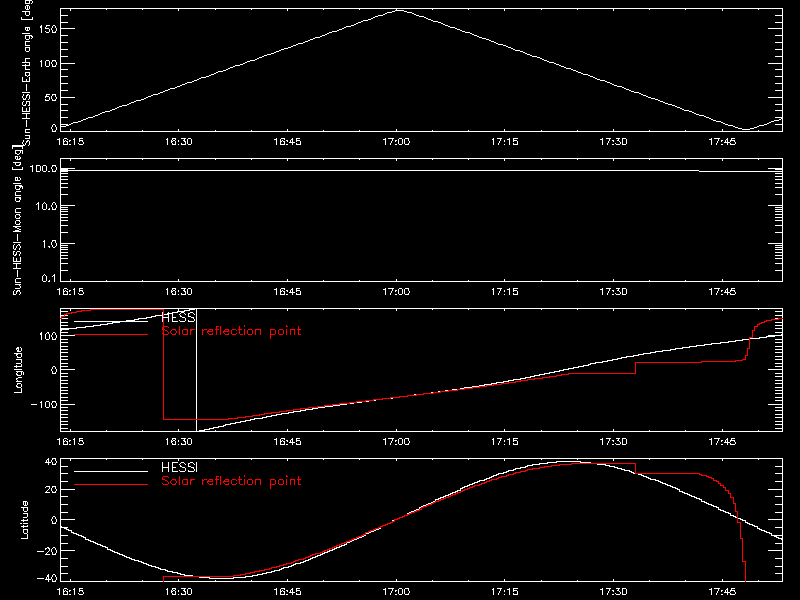The width and height of the screenshot is (800, 600).
Task: Select the 100 tick on Earth angle axis
Action: click(48, 64)
